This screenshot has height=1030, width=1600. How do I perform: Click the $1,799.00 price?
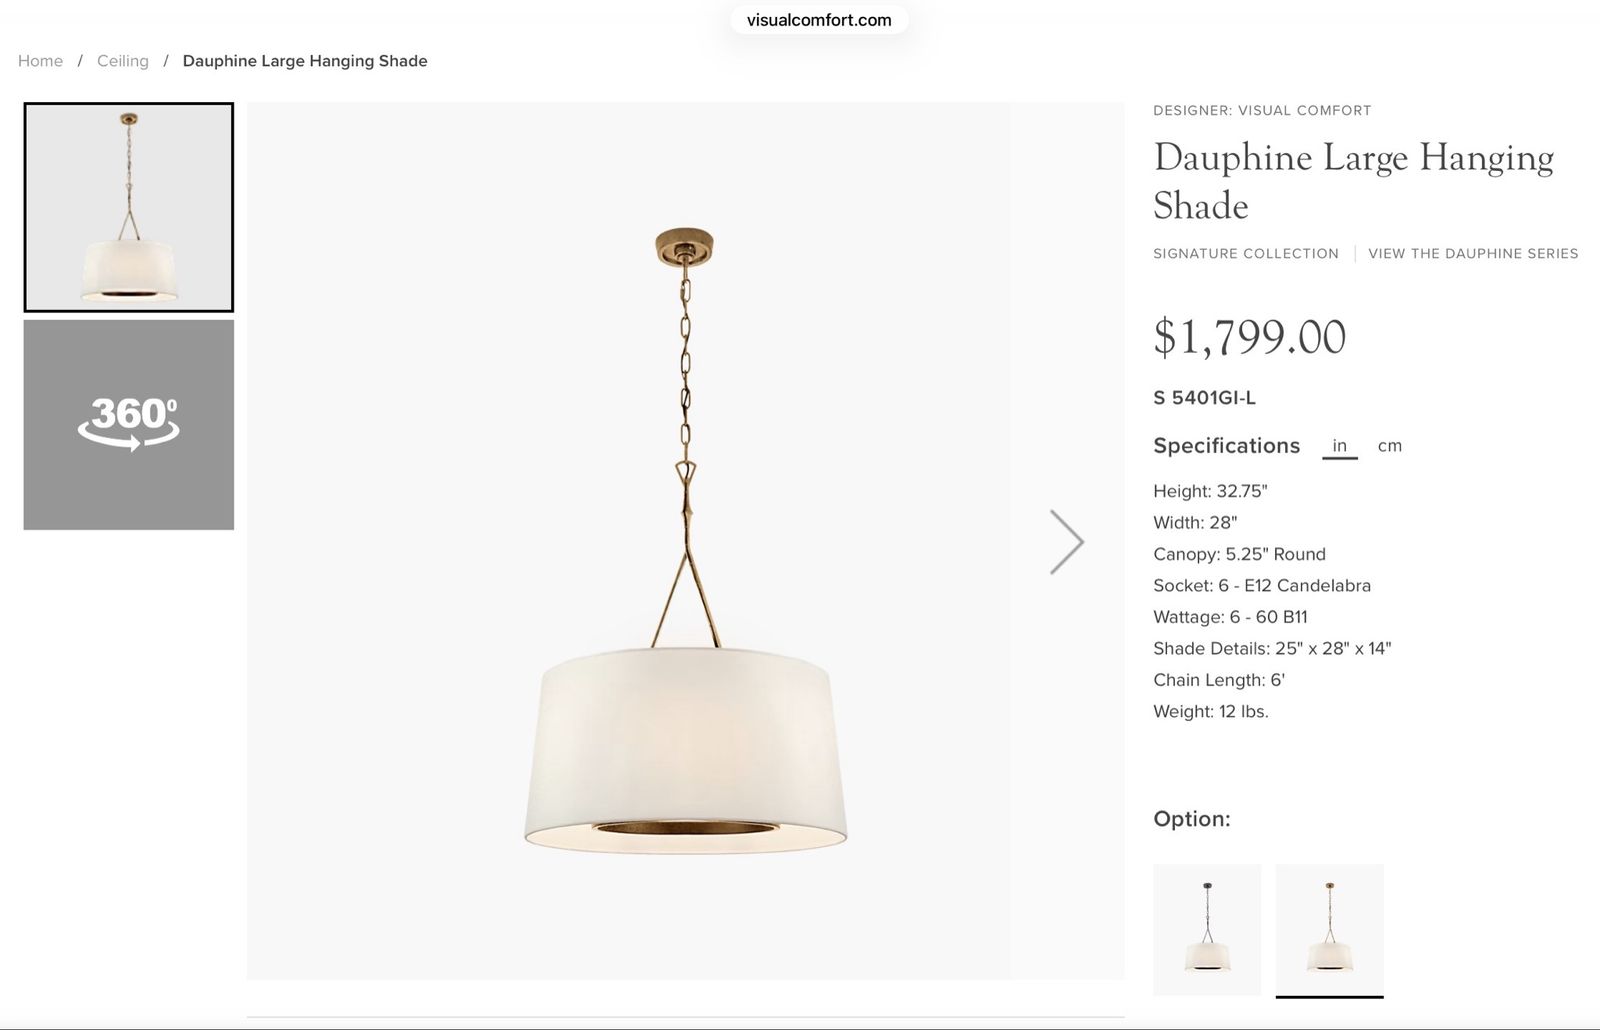[x=1250, y=337]
